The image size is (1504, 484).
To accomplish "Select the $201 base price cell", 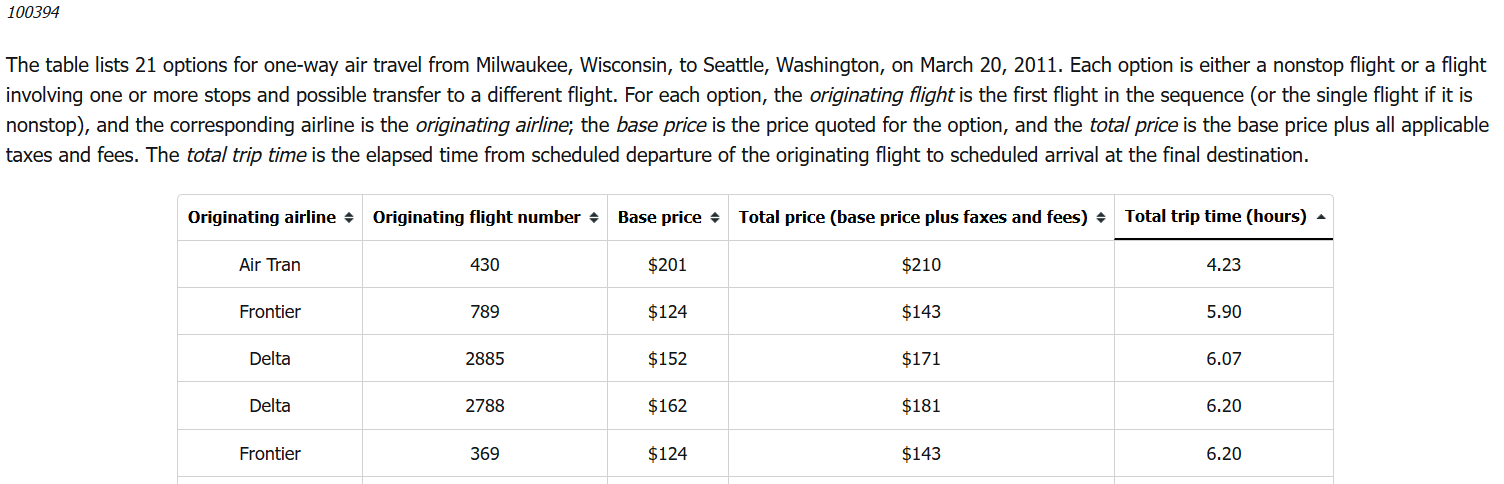I will point(667,265).
